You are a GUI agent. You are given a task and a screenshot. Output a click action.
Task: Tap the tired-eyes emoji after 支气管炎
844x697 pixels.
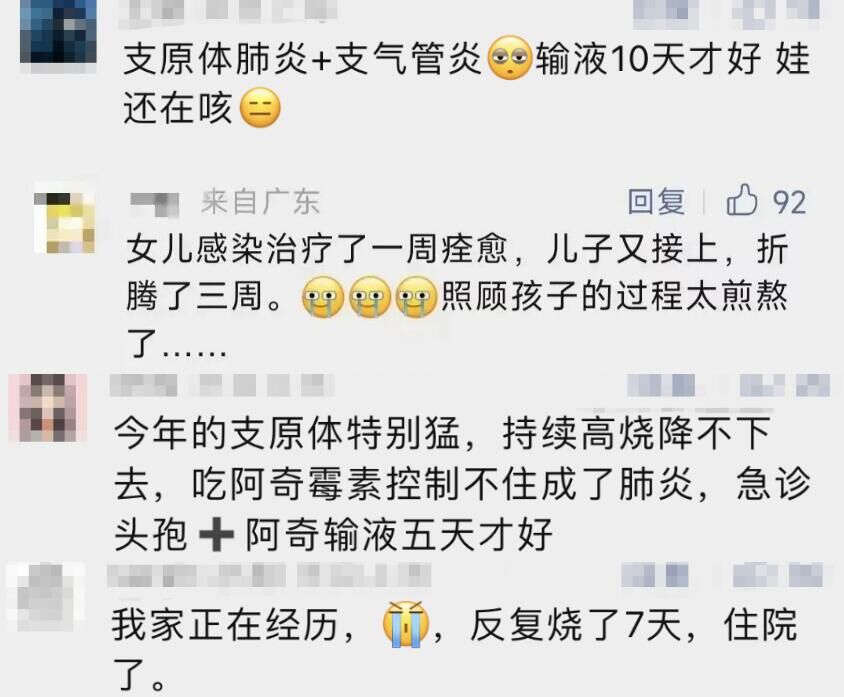click(x=509, y=58)
